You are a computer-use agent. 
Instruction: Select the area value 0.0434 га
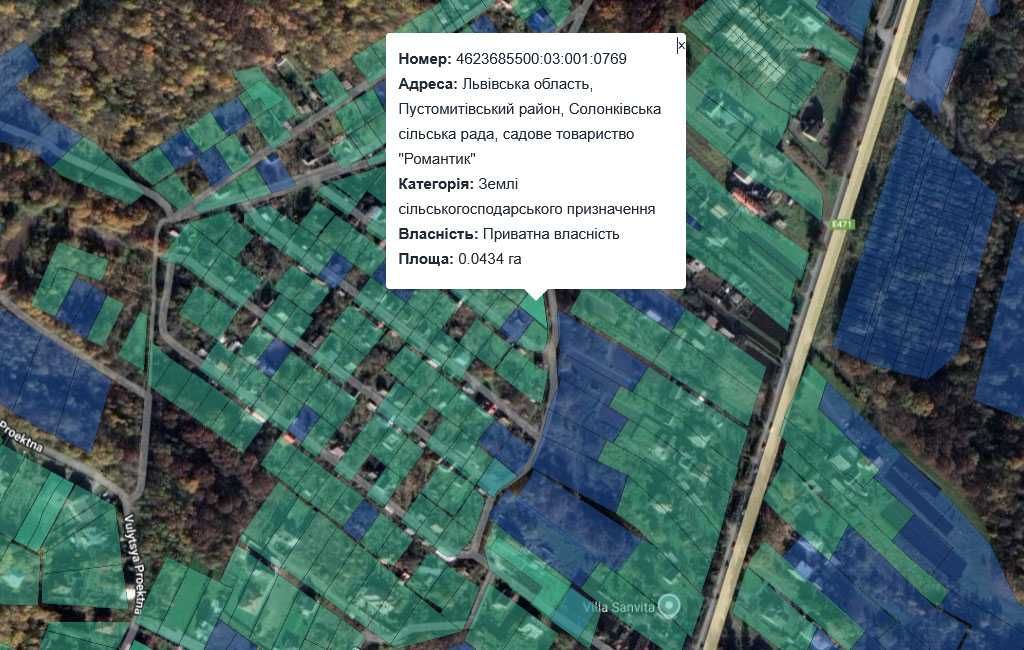[490, 259]
